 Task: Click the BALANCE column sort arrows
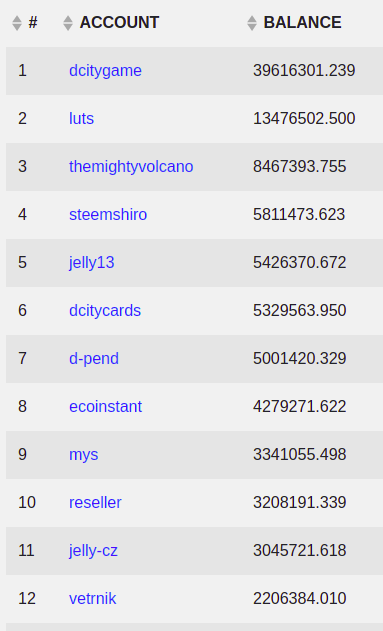point(252,23)
